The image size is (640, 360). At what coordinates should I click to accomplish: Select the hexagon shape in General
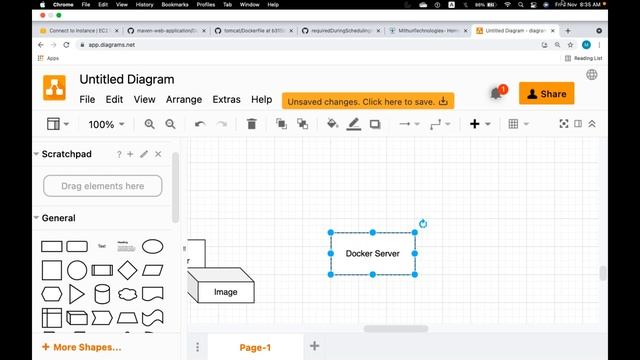tap(52, 294)
